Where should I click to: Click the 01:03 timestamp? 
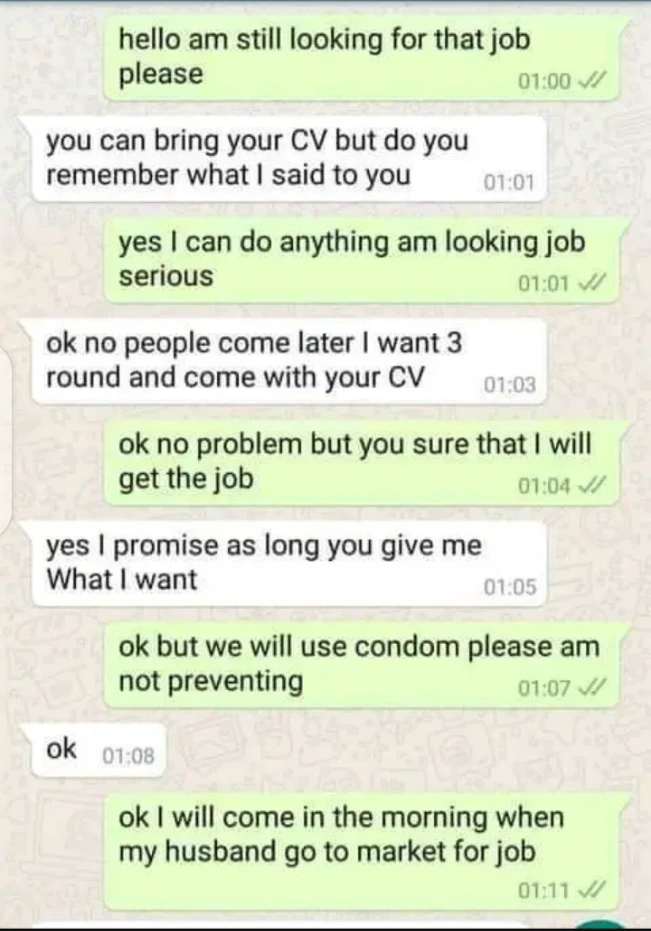(510, 385)
